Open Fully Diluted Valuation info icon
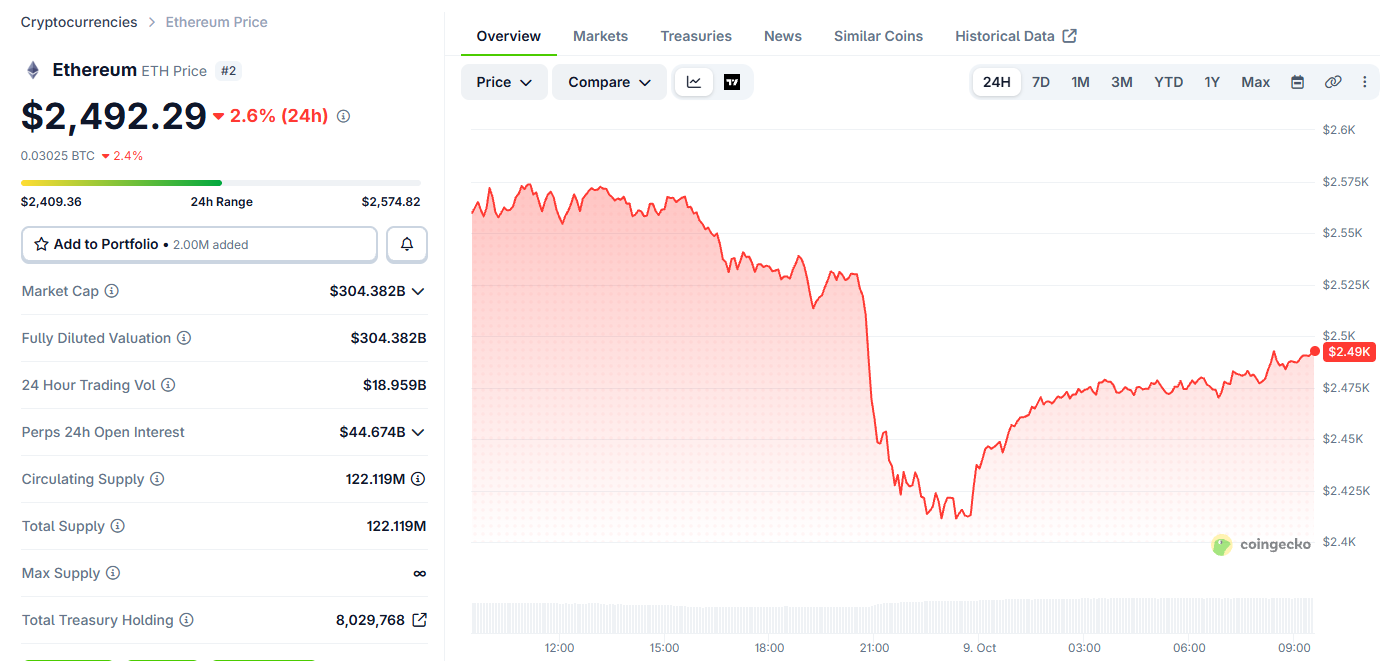 (x=184, y=338)
